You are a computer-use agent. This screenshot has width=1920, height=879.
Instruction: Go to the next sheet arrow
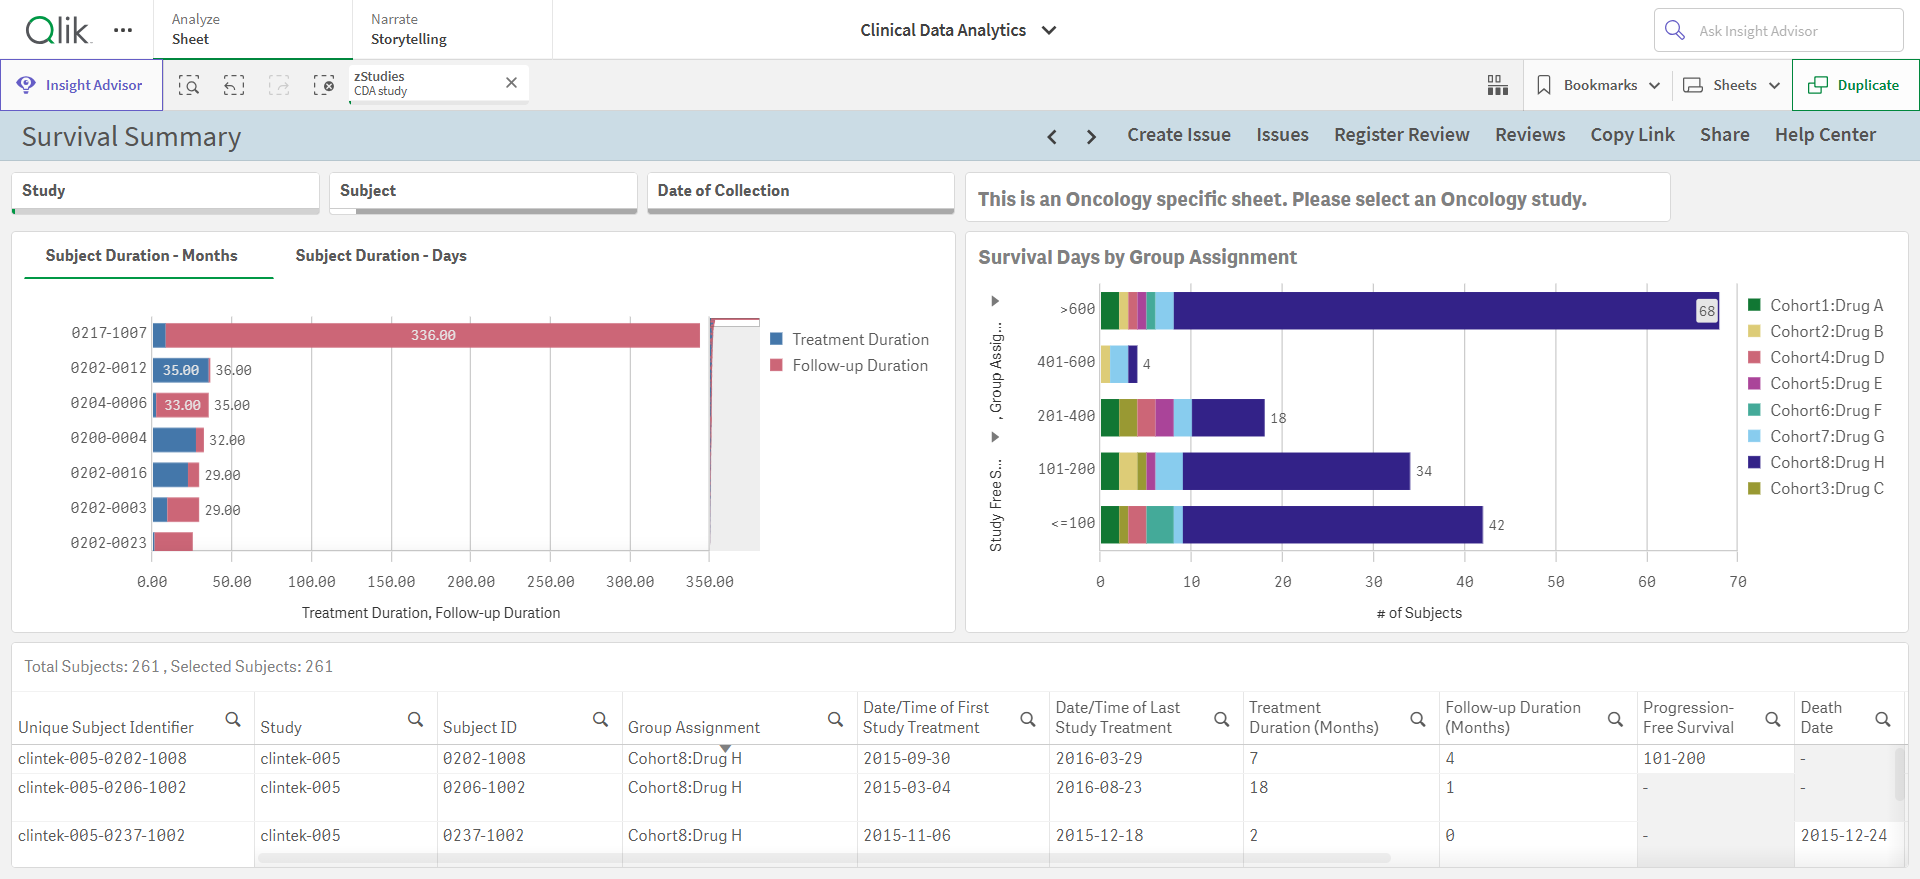pos(1091,136)
